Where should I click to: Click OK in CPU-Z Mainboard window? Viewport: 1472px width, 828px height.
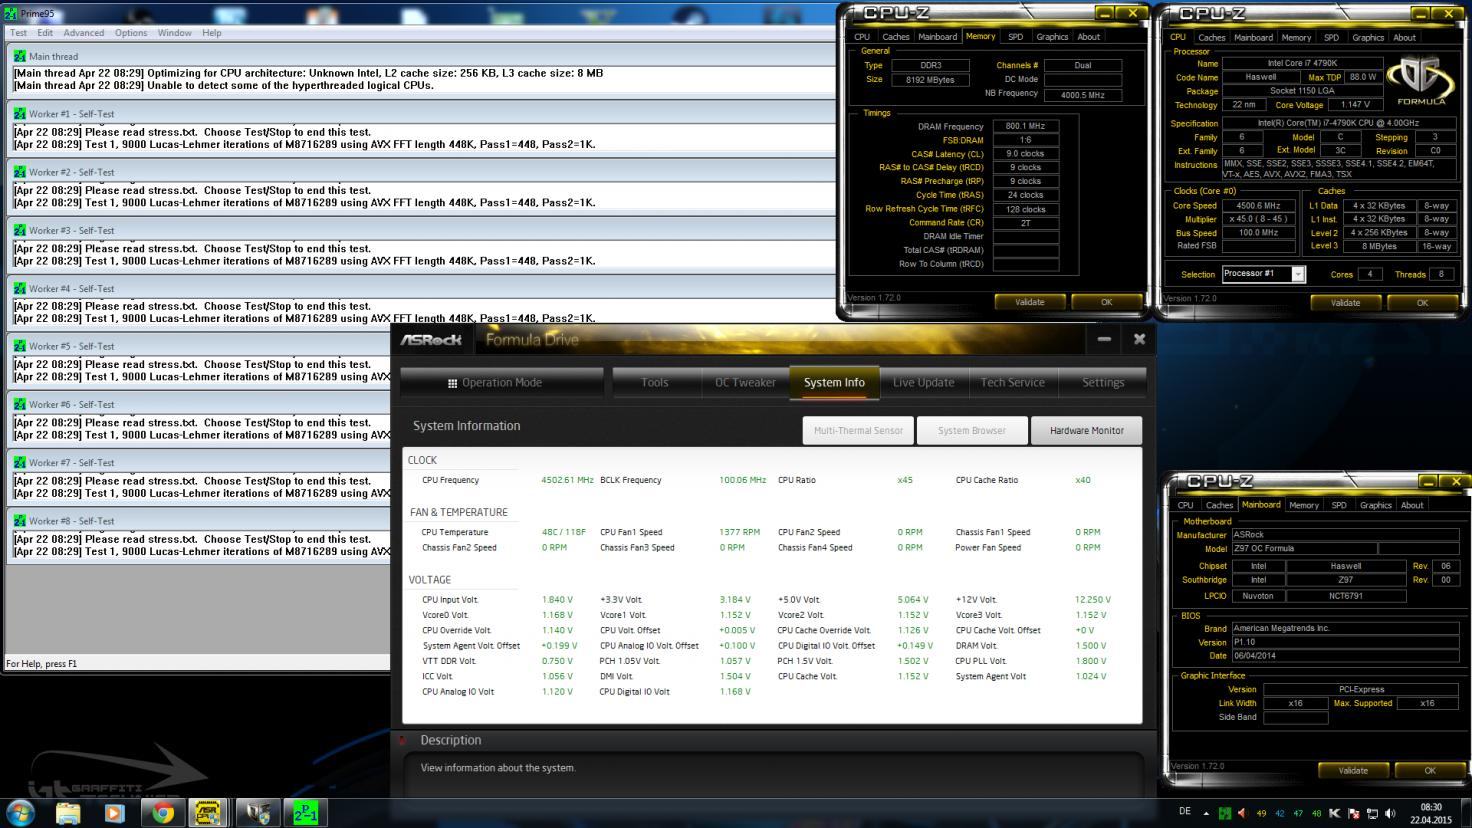[x=1429, y=770]
